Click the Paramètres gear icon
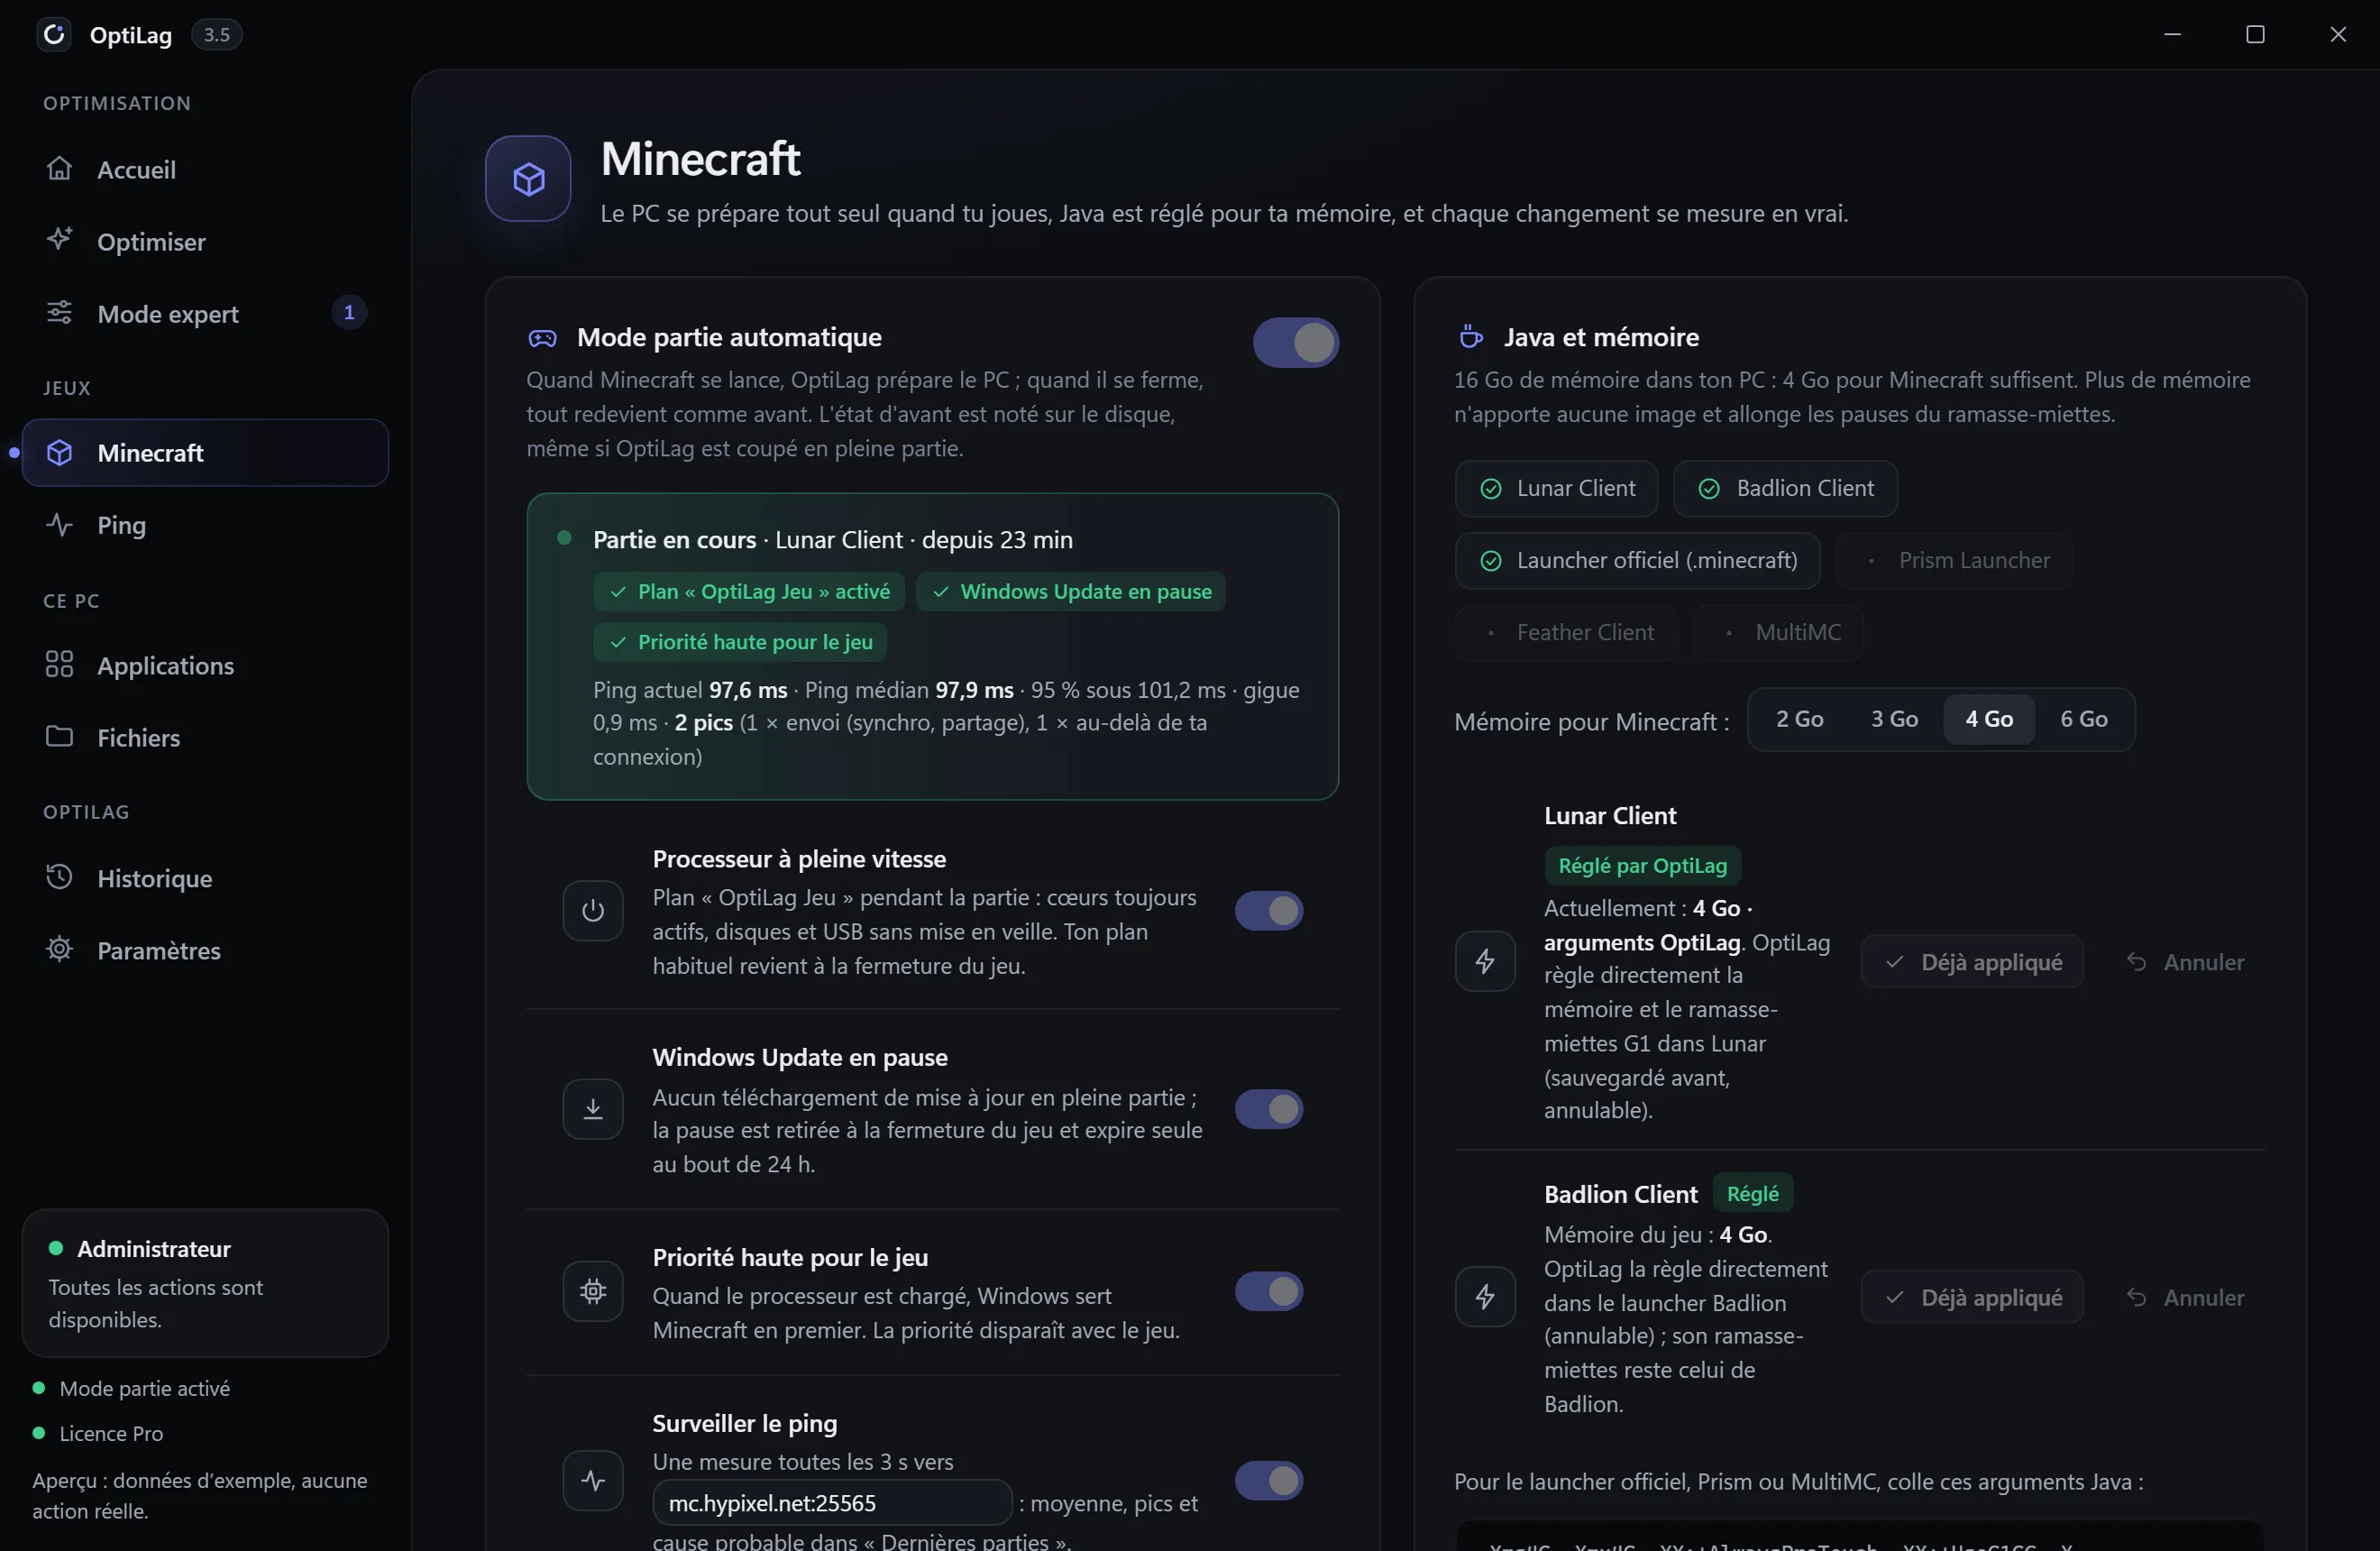The width and height of the screenshot is (2380, 1551). pos(60,949)
